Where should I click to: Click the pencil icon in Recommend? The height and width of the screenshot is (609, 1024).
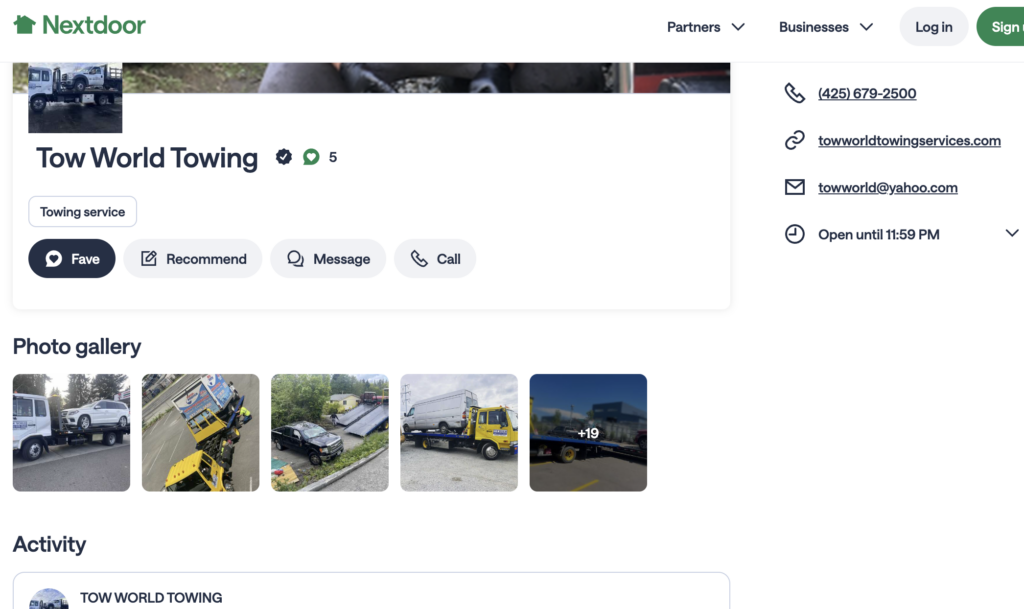(149, 258)
